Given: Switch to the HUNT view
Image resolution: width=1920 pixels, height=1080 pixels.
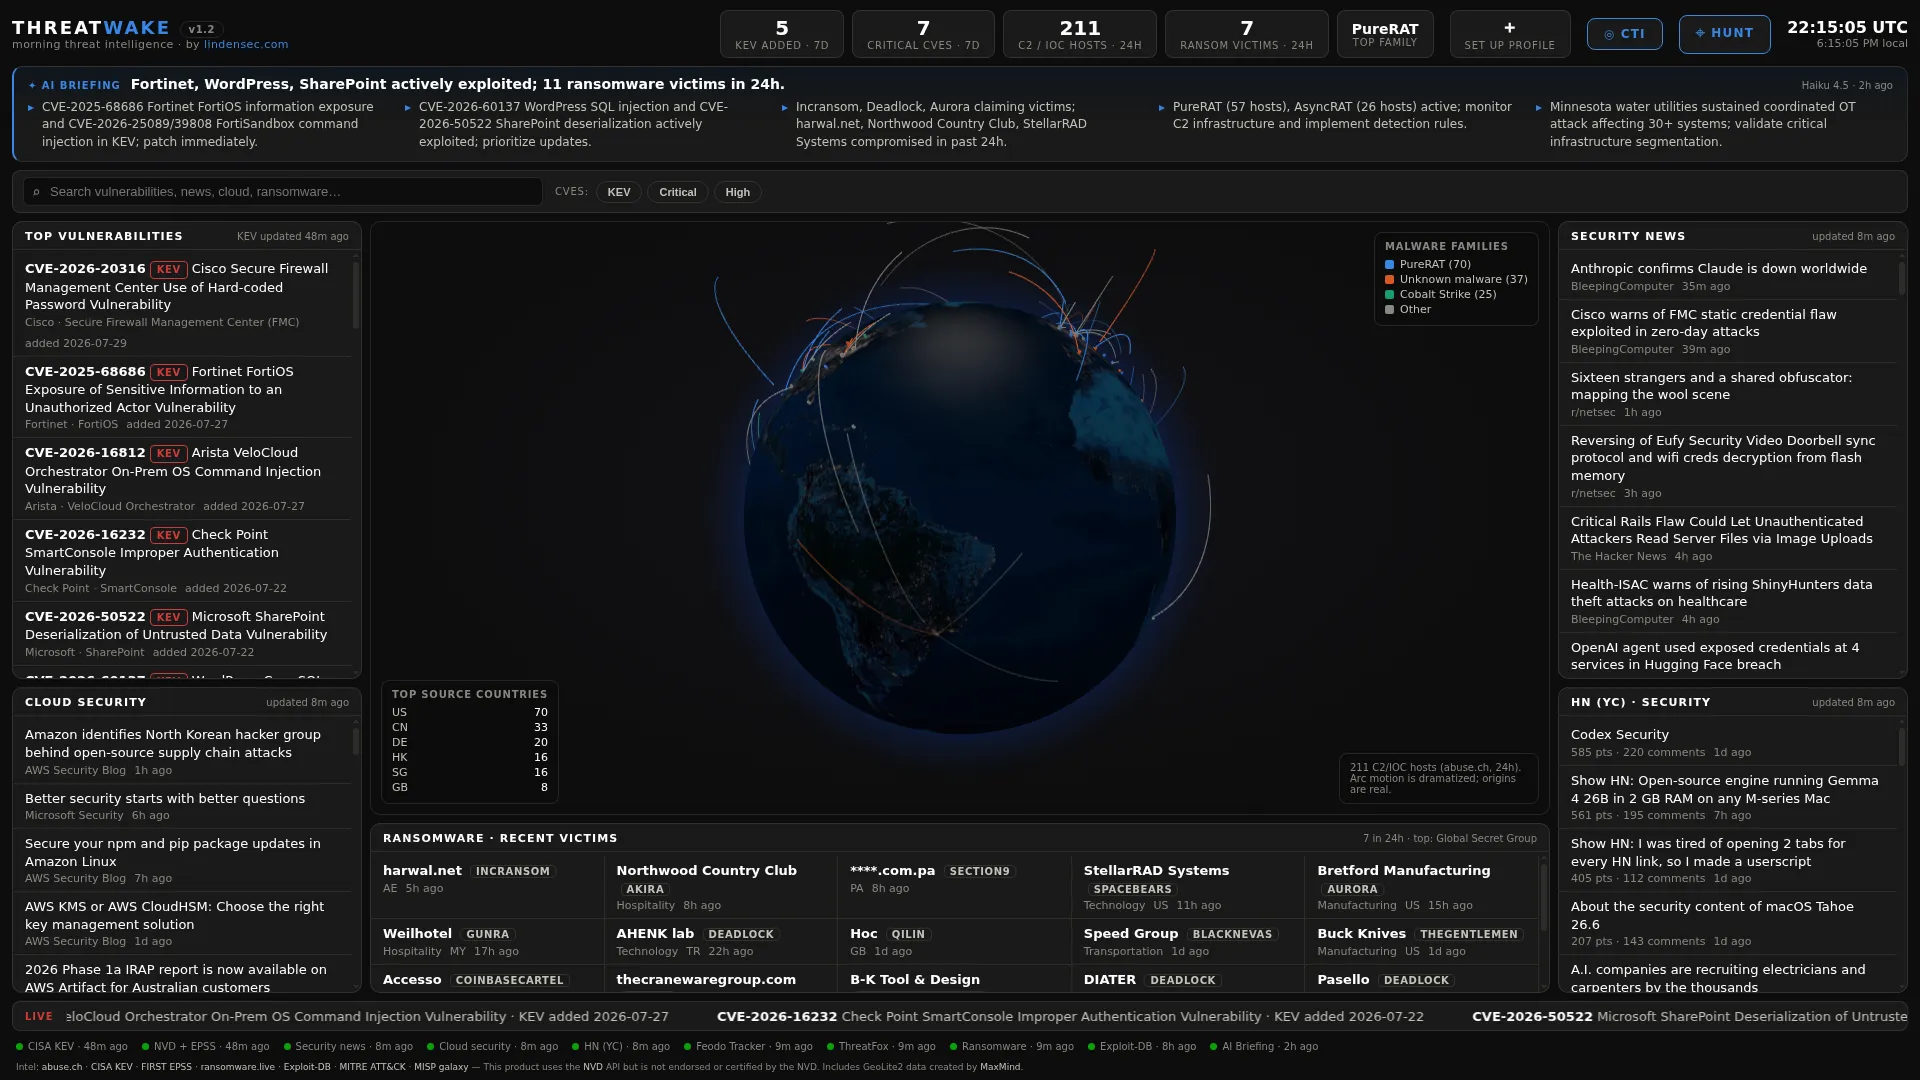Looking at the screenshot, I should [x=1724, y=34].
